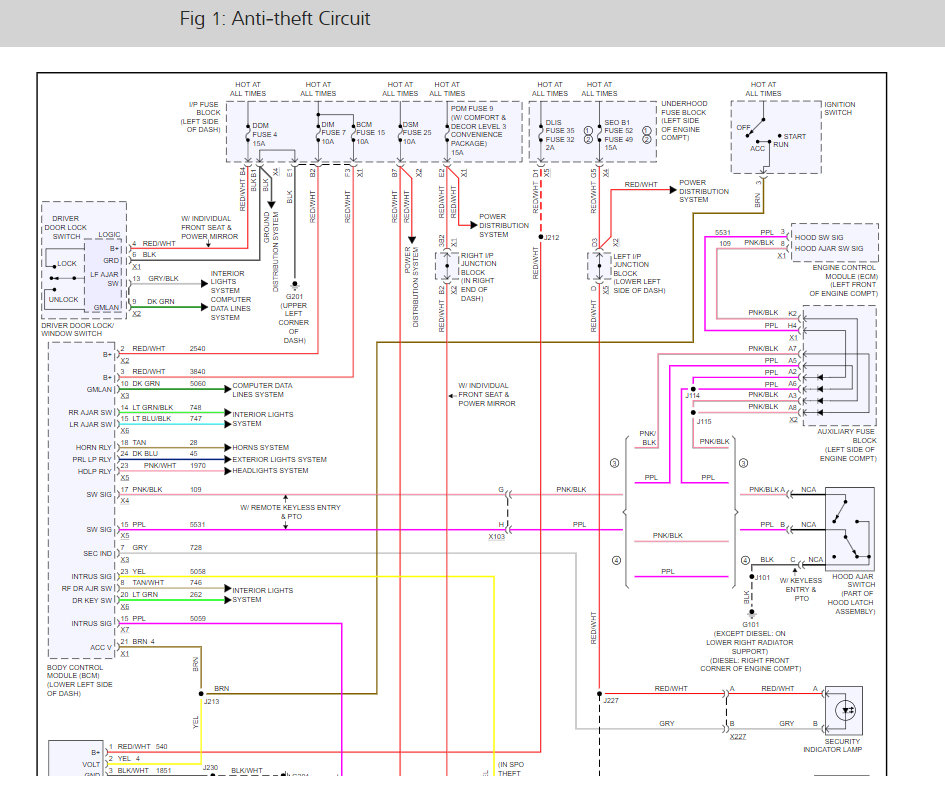Click the 'DLIS FUSE 35' label
The width and height of the screenshot is (945, 807).
pos(560,127)
